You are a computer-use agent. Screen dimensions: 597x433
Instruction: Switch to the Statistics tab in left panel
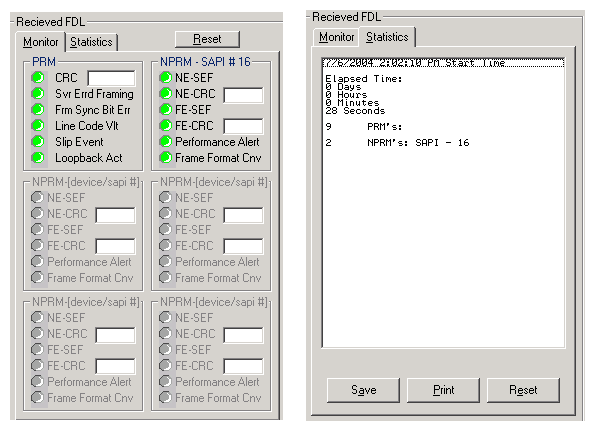pyautogui.click(x=91, y=42)
